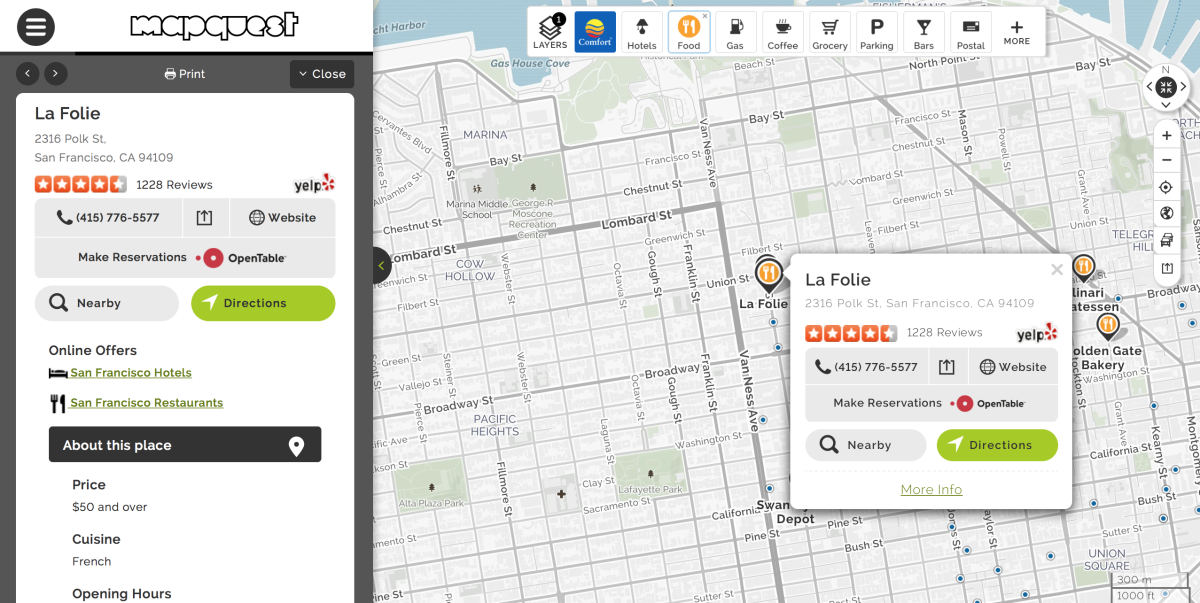Remove the Food filter by clicking its X

click(x=705, y=16)
